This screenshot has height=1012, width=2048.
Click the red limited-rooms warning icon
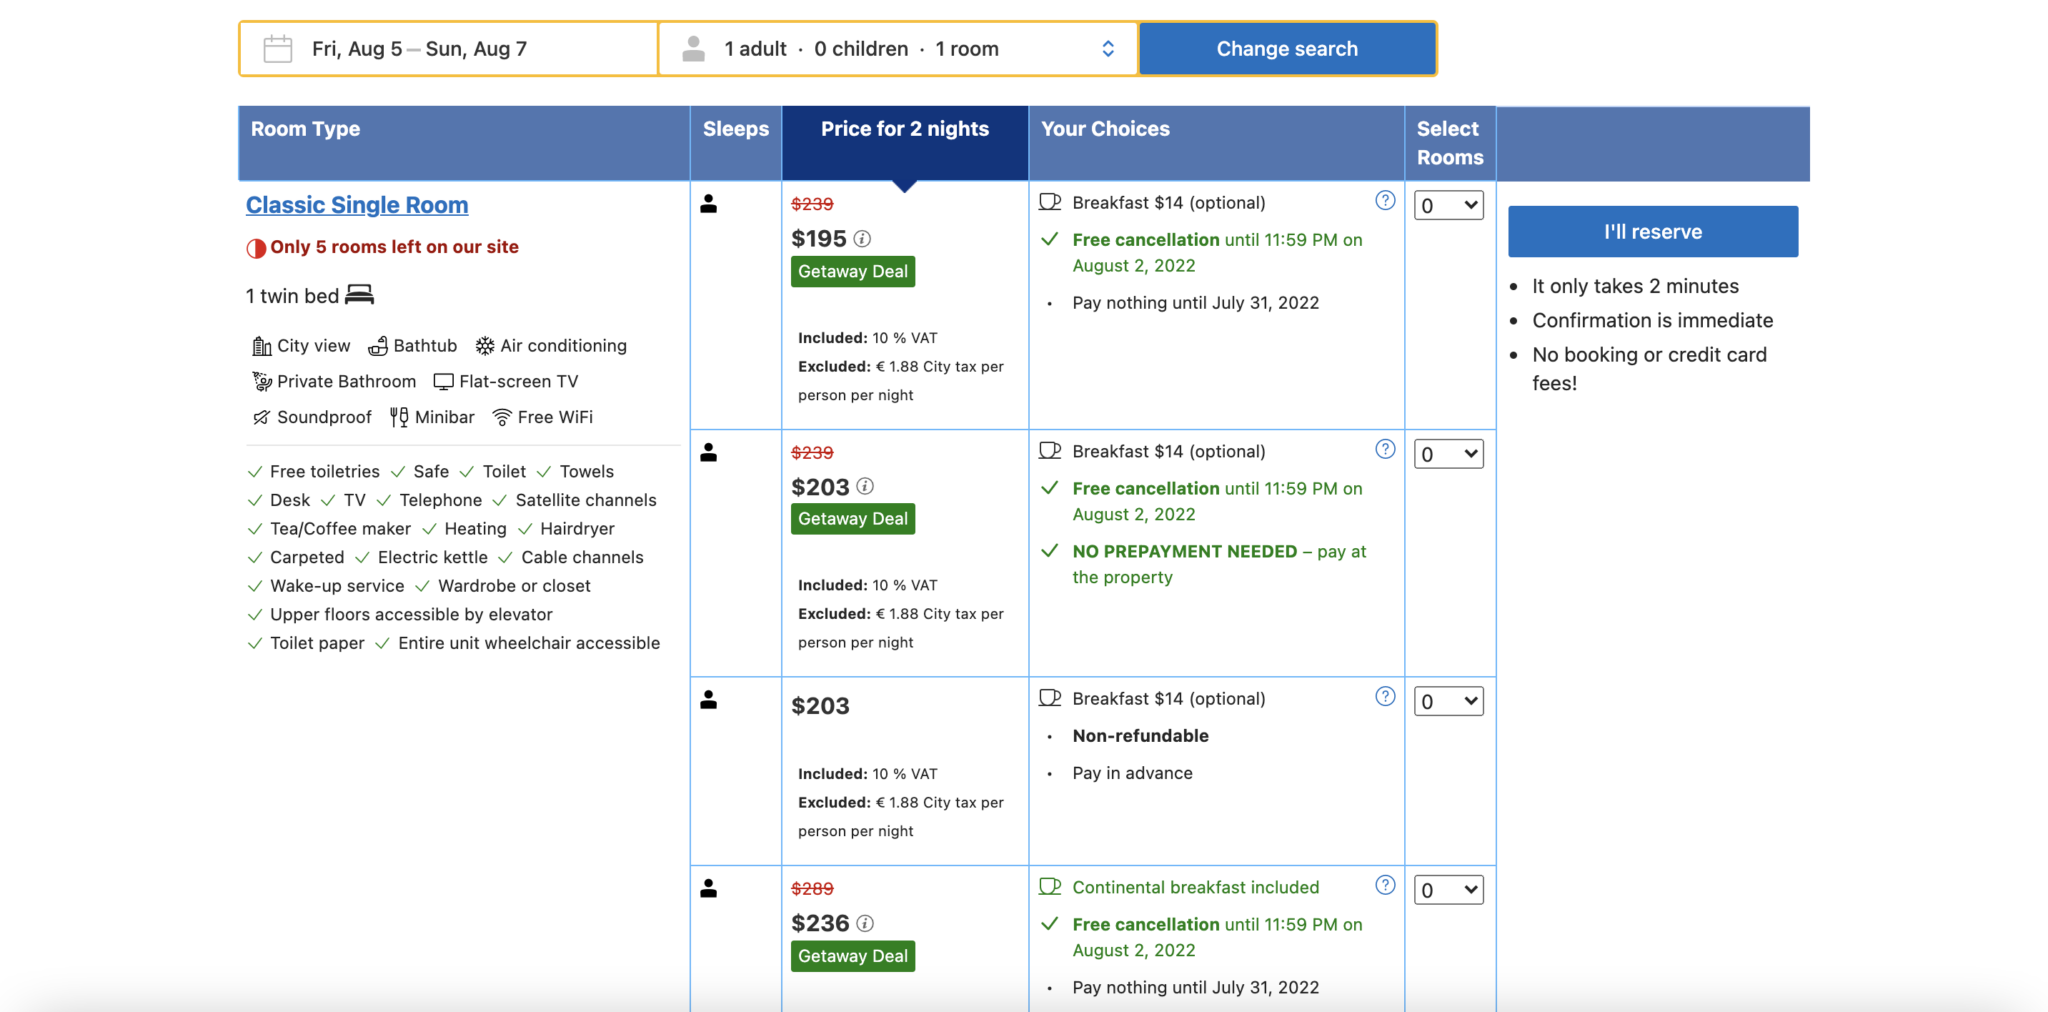tap(256, 248)
